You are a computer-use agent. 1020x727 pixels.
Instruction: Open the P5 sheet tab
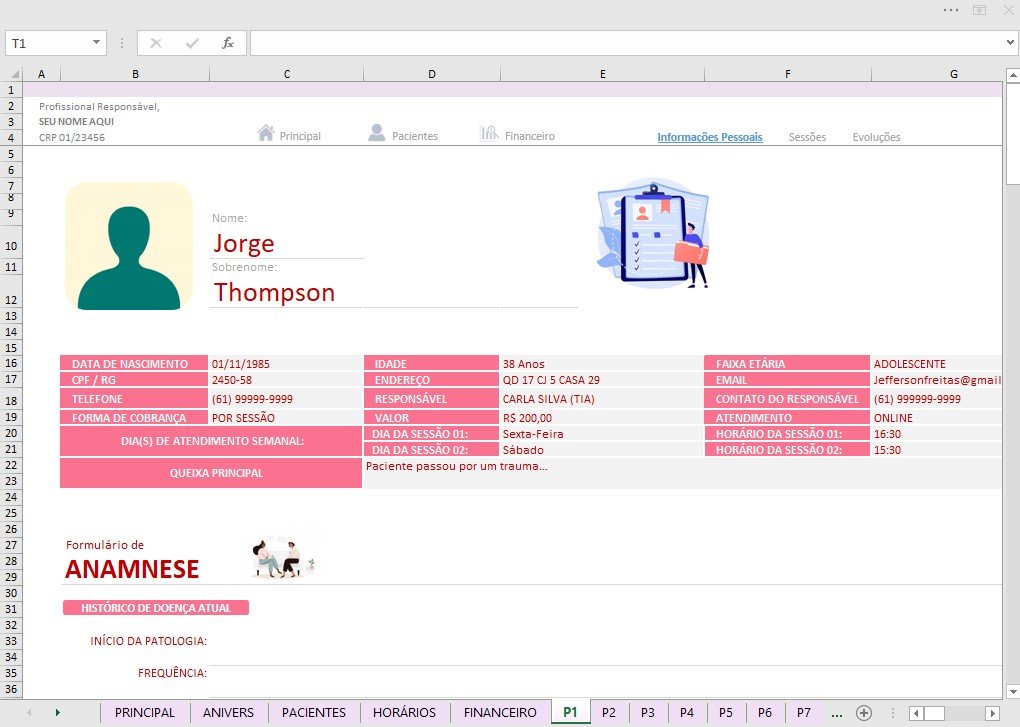point(726,713)
